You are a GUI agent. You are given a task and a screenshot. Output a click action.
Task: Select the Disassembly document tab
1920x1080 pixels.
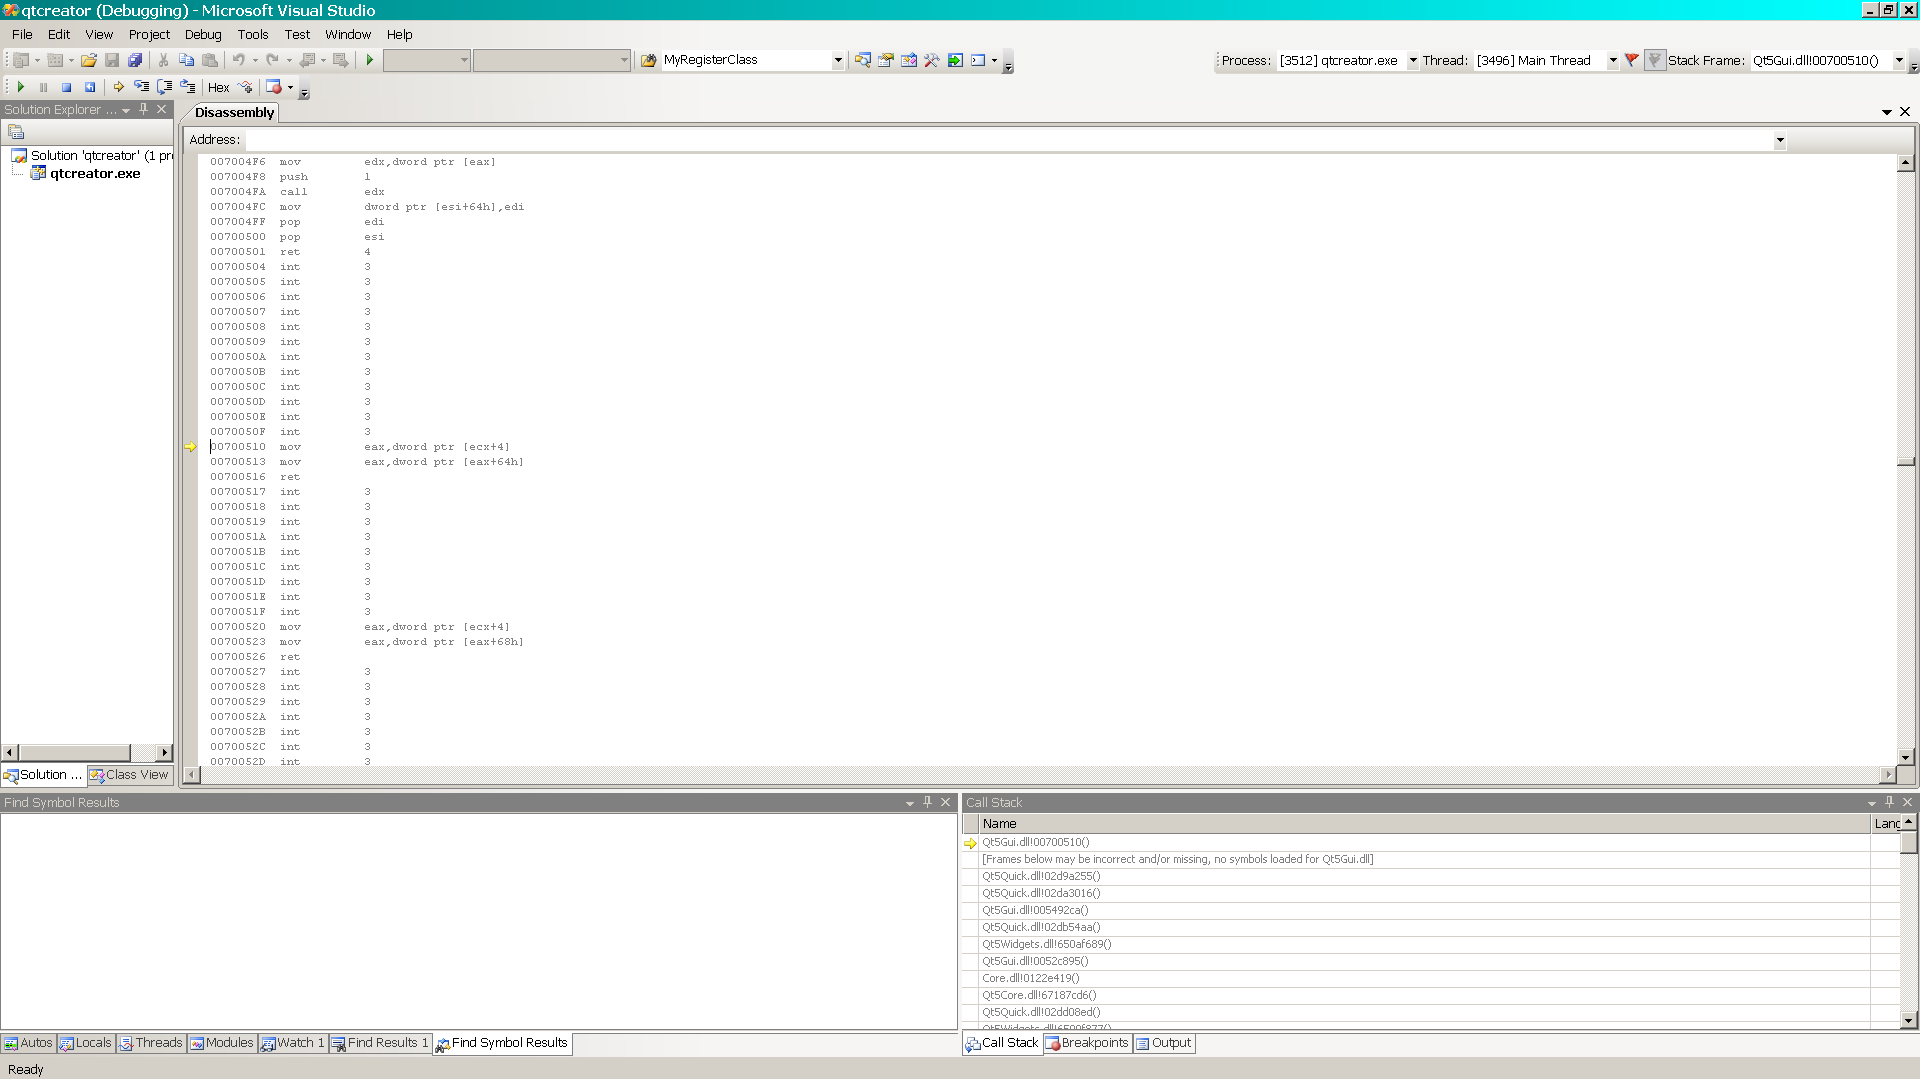[234, 112]
